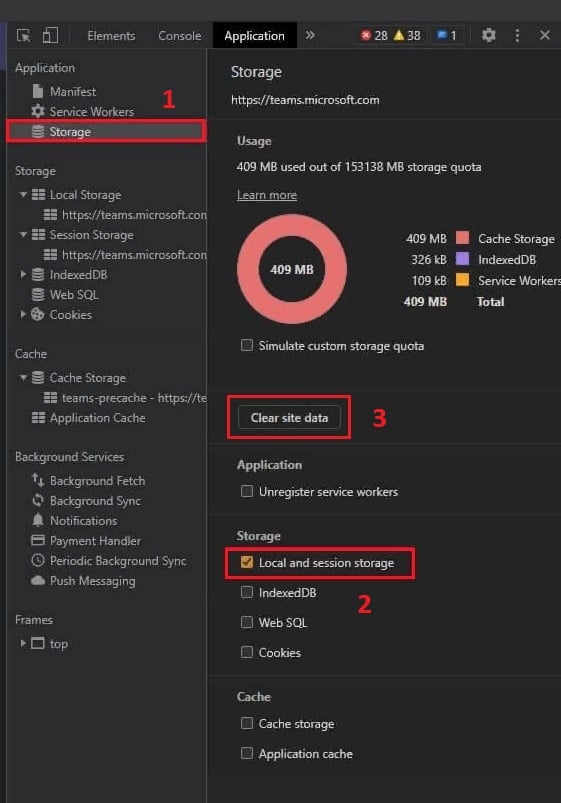Open the Learn more link
This screenshot has height=803, width=561.
[266, 195]
